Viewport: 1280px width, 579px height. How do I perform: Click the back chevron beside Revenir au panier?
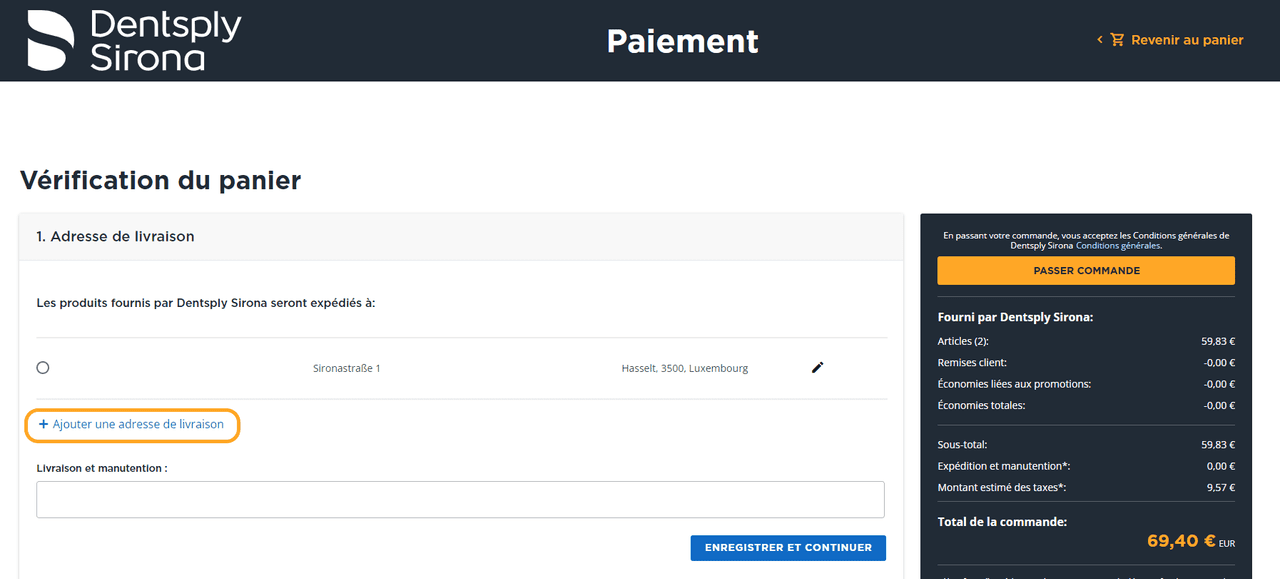click(1100, 40)
